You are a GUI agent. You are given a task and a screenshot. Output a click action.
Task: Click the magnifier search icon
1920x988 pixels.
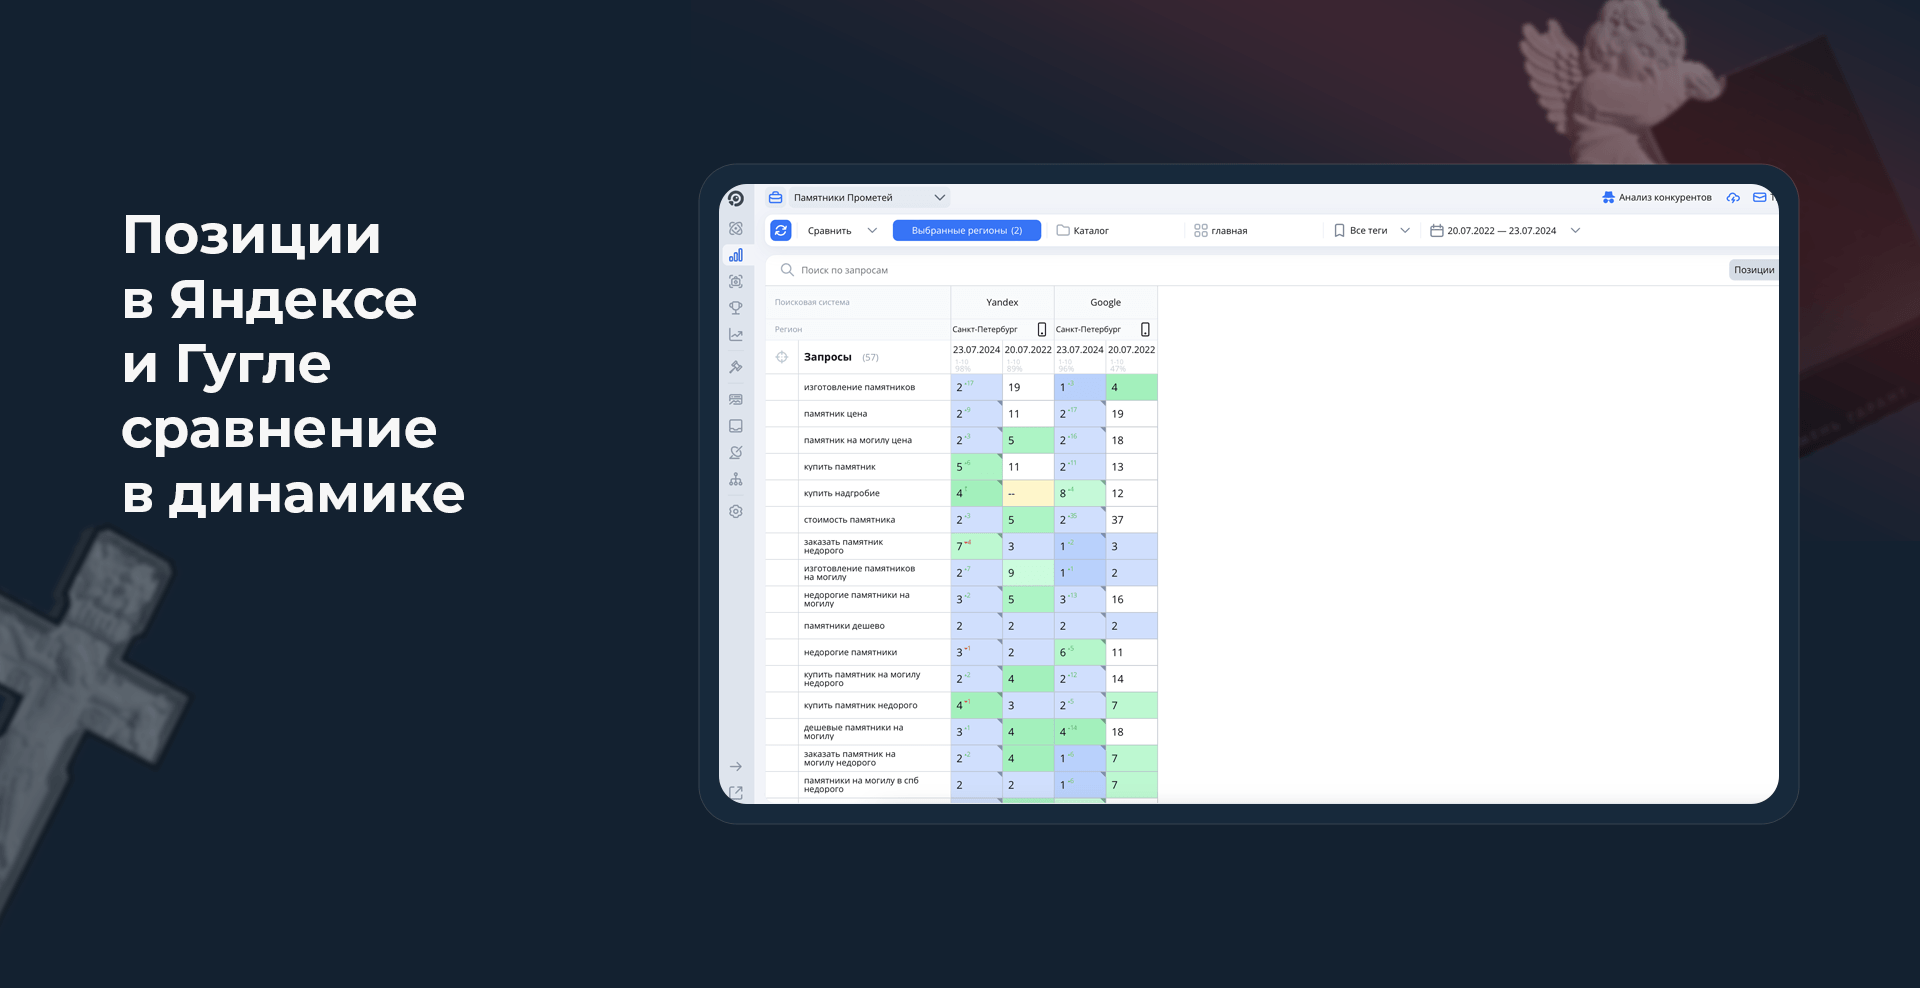tap(787, 270)
